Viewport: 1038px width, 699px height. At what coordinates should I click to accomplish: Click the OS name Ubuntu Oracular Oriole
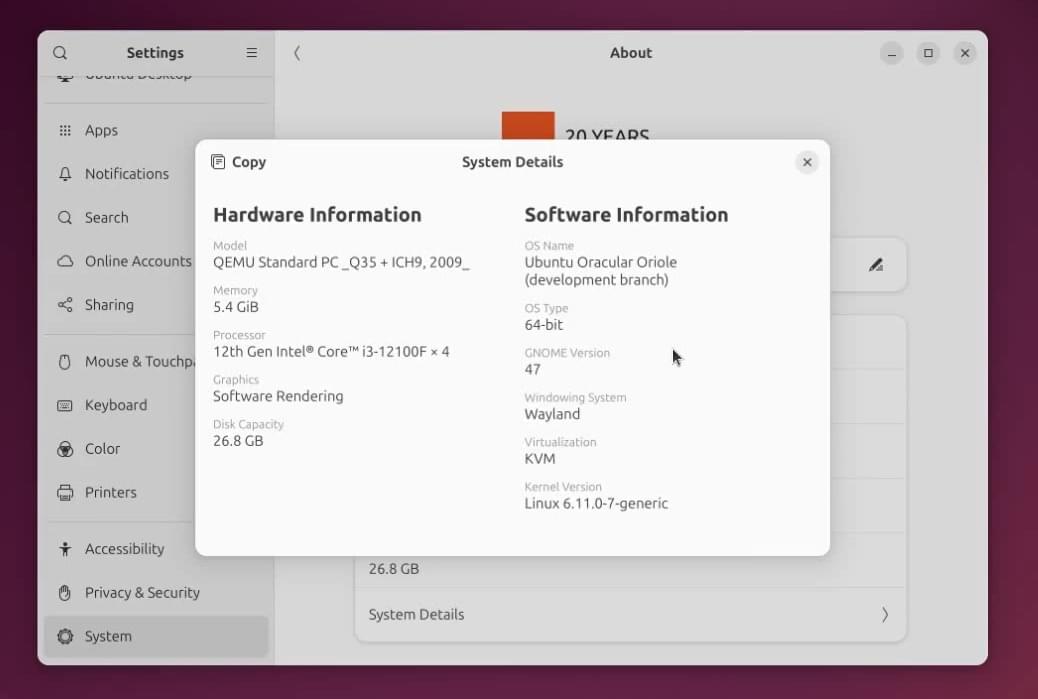click(x=600, y=271)
